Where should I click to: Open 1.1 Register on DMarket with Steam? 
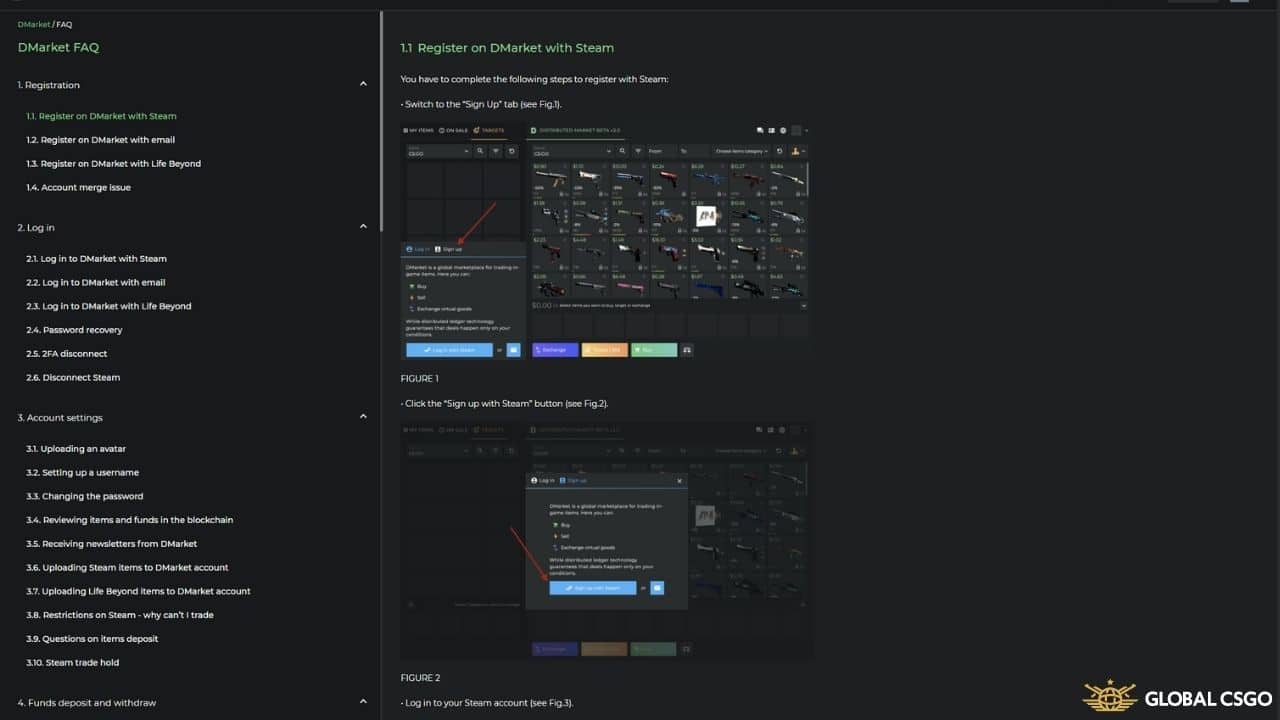[101, 116]
